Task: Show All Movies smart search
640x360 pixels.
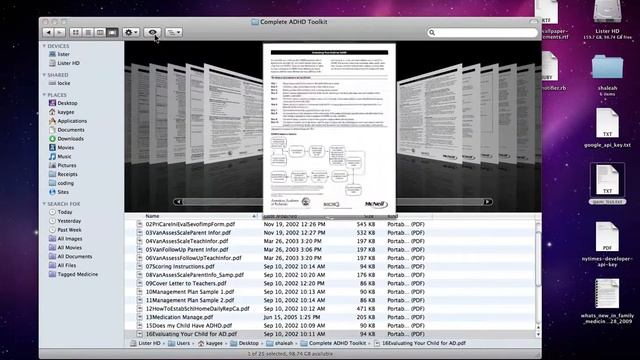Action: point(65,248)
